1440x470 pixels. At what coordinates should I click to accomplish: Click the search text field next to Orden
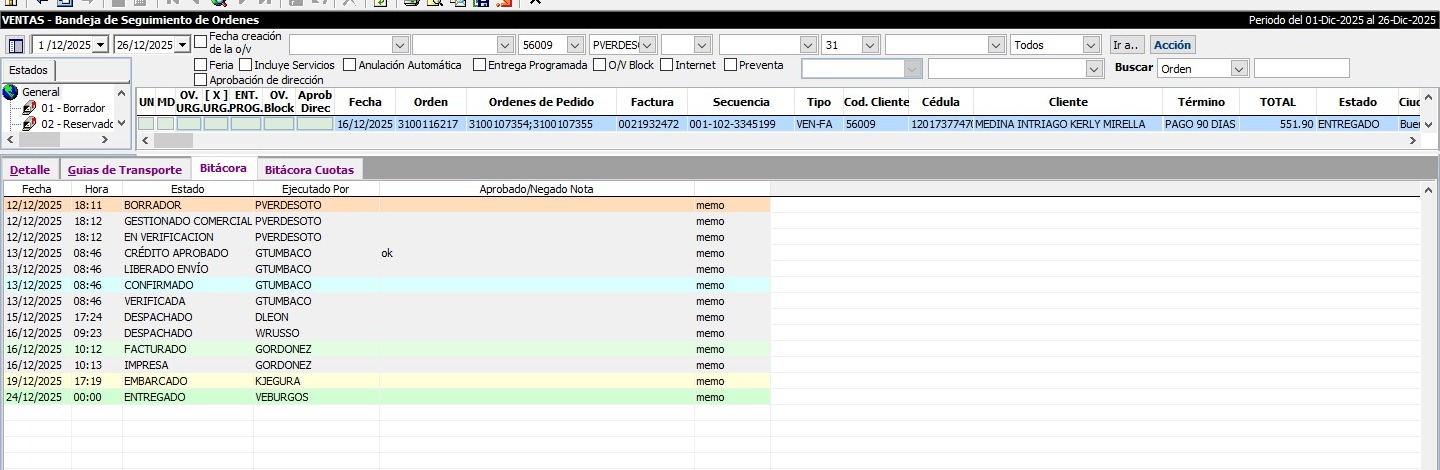[x=1301, y=69]
